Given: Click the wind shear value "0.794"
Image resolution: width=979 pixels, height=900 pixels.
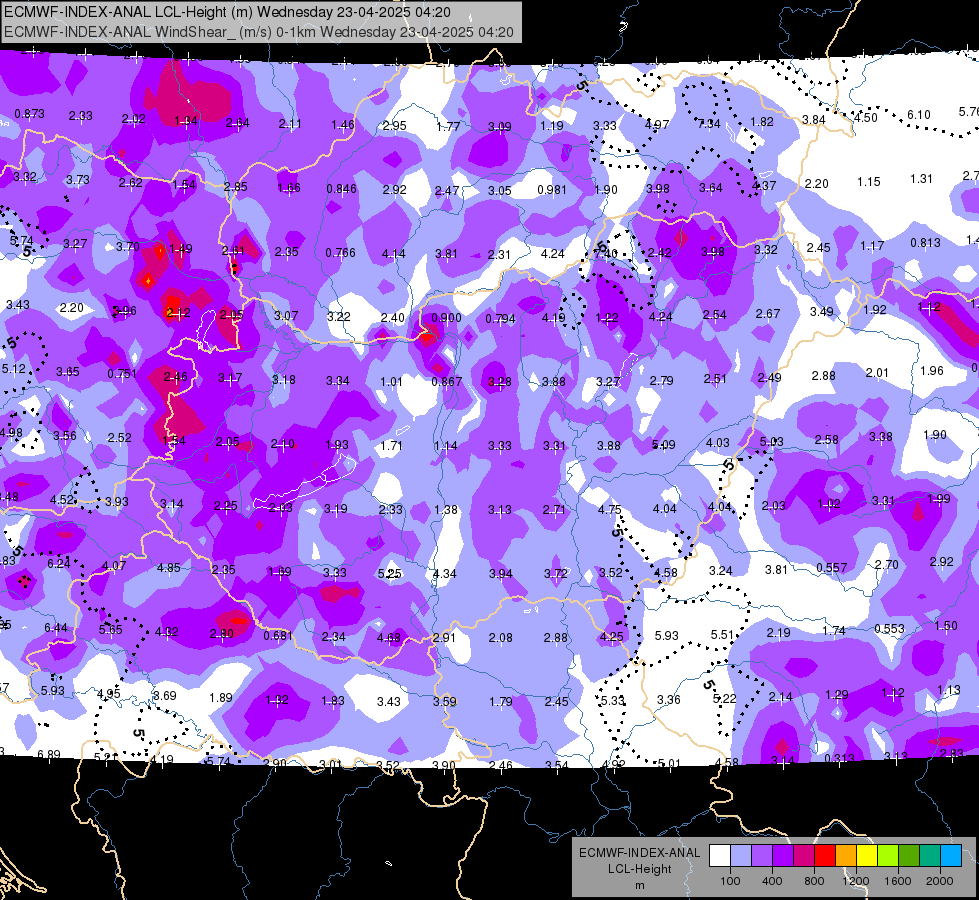Looking at the screenshot, I should (500, 319).
